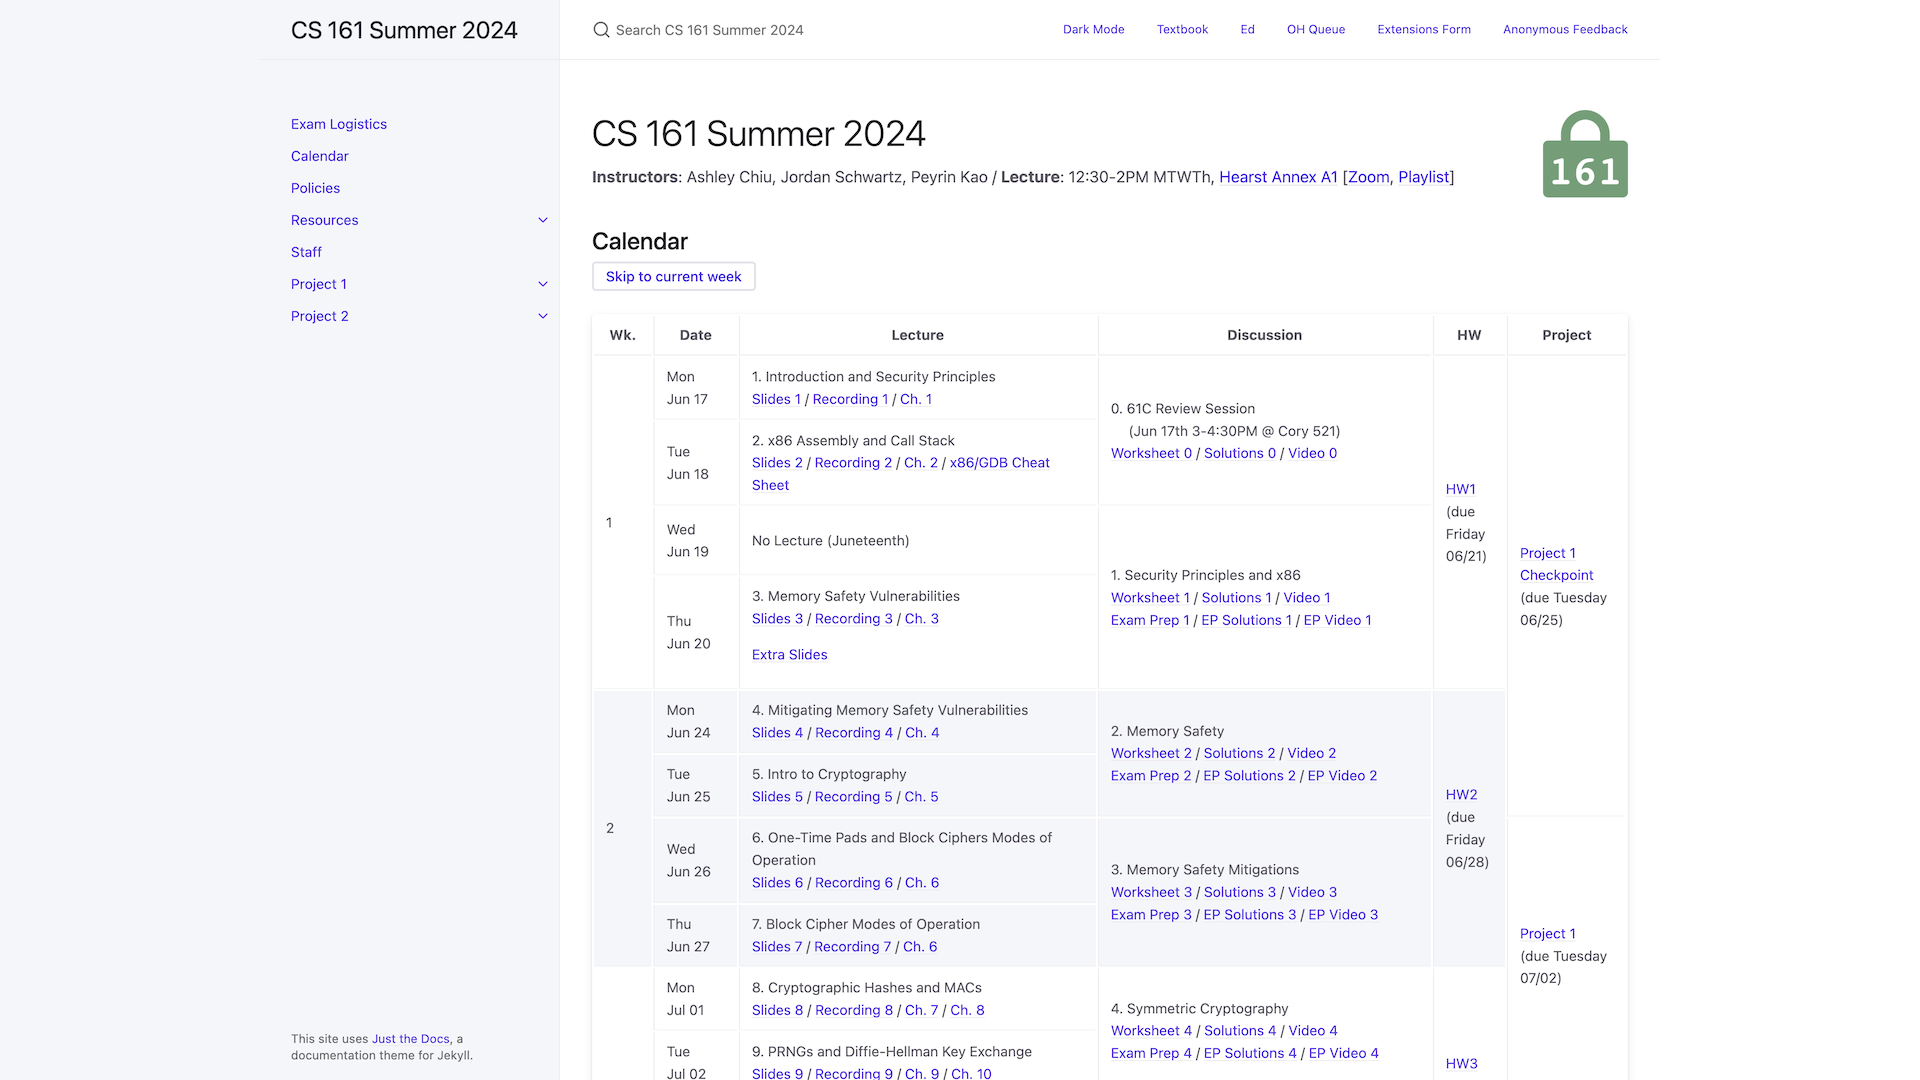The image size is (1920, 1080).
Task: Open Slides 3 for Memory Safety Vulnerabilities
Action: 777,619
